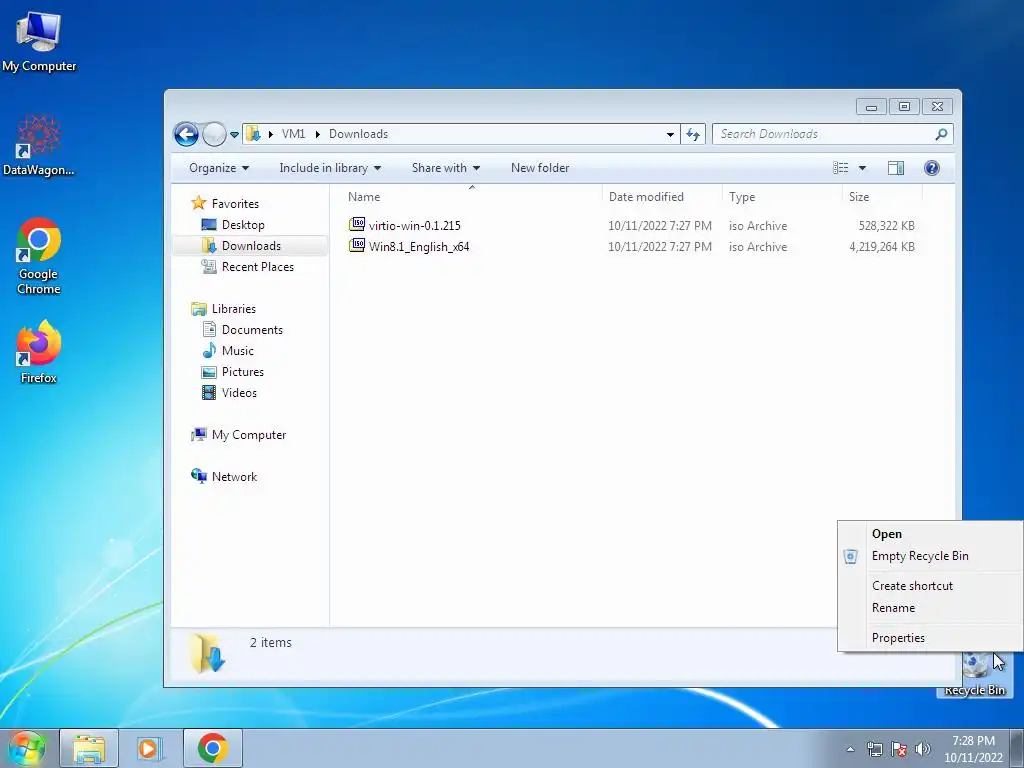The image size is (1024, 768).
Task: Open Desktop under Favorites
Action: (243, 225)
